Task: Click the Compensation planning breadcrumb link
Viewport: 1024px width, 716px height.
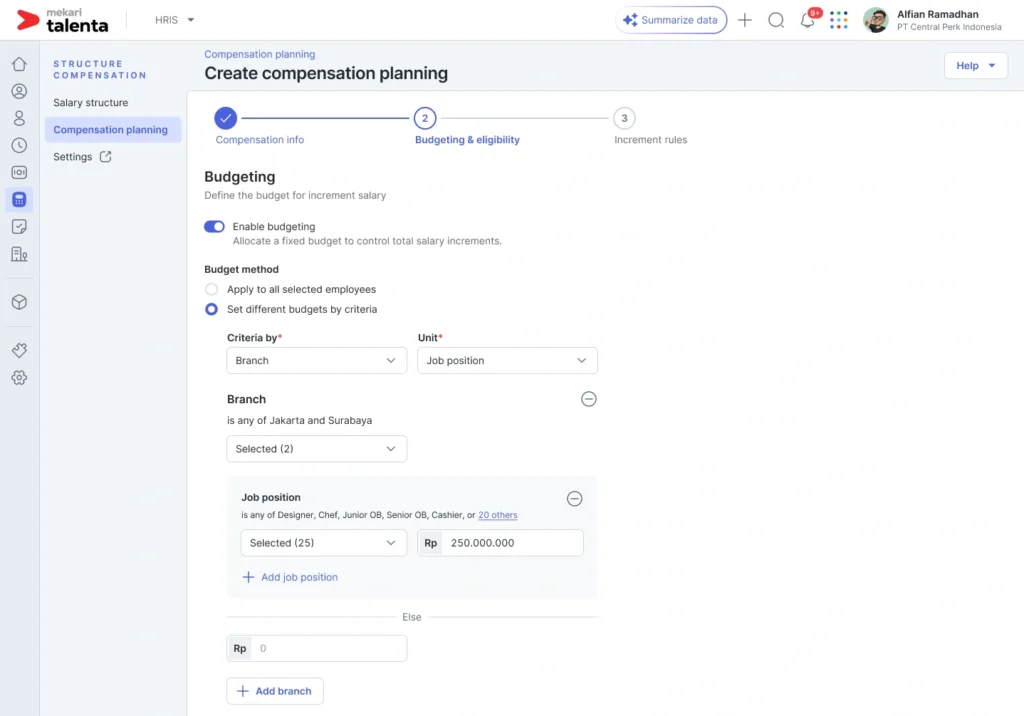Action: pos(259,54)
